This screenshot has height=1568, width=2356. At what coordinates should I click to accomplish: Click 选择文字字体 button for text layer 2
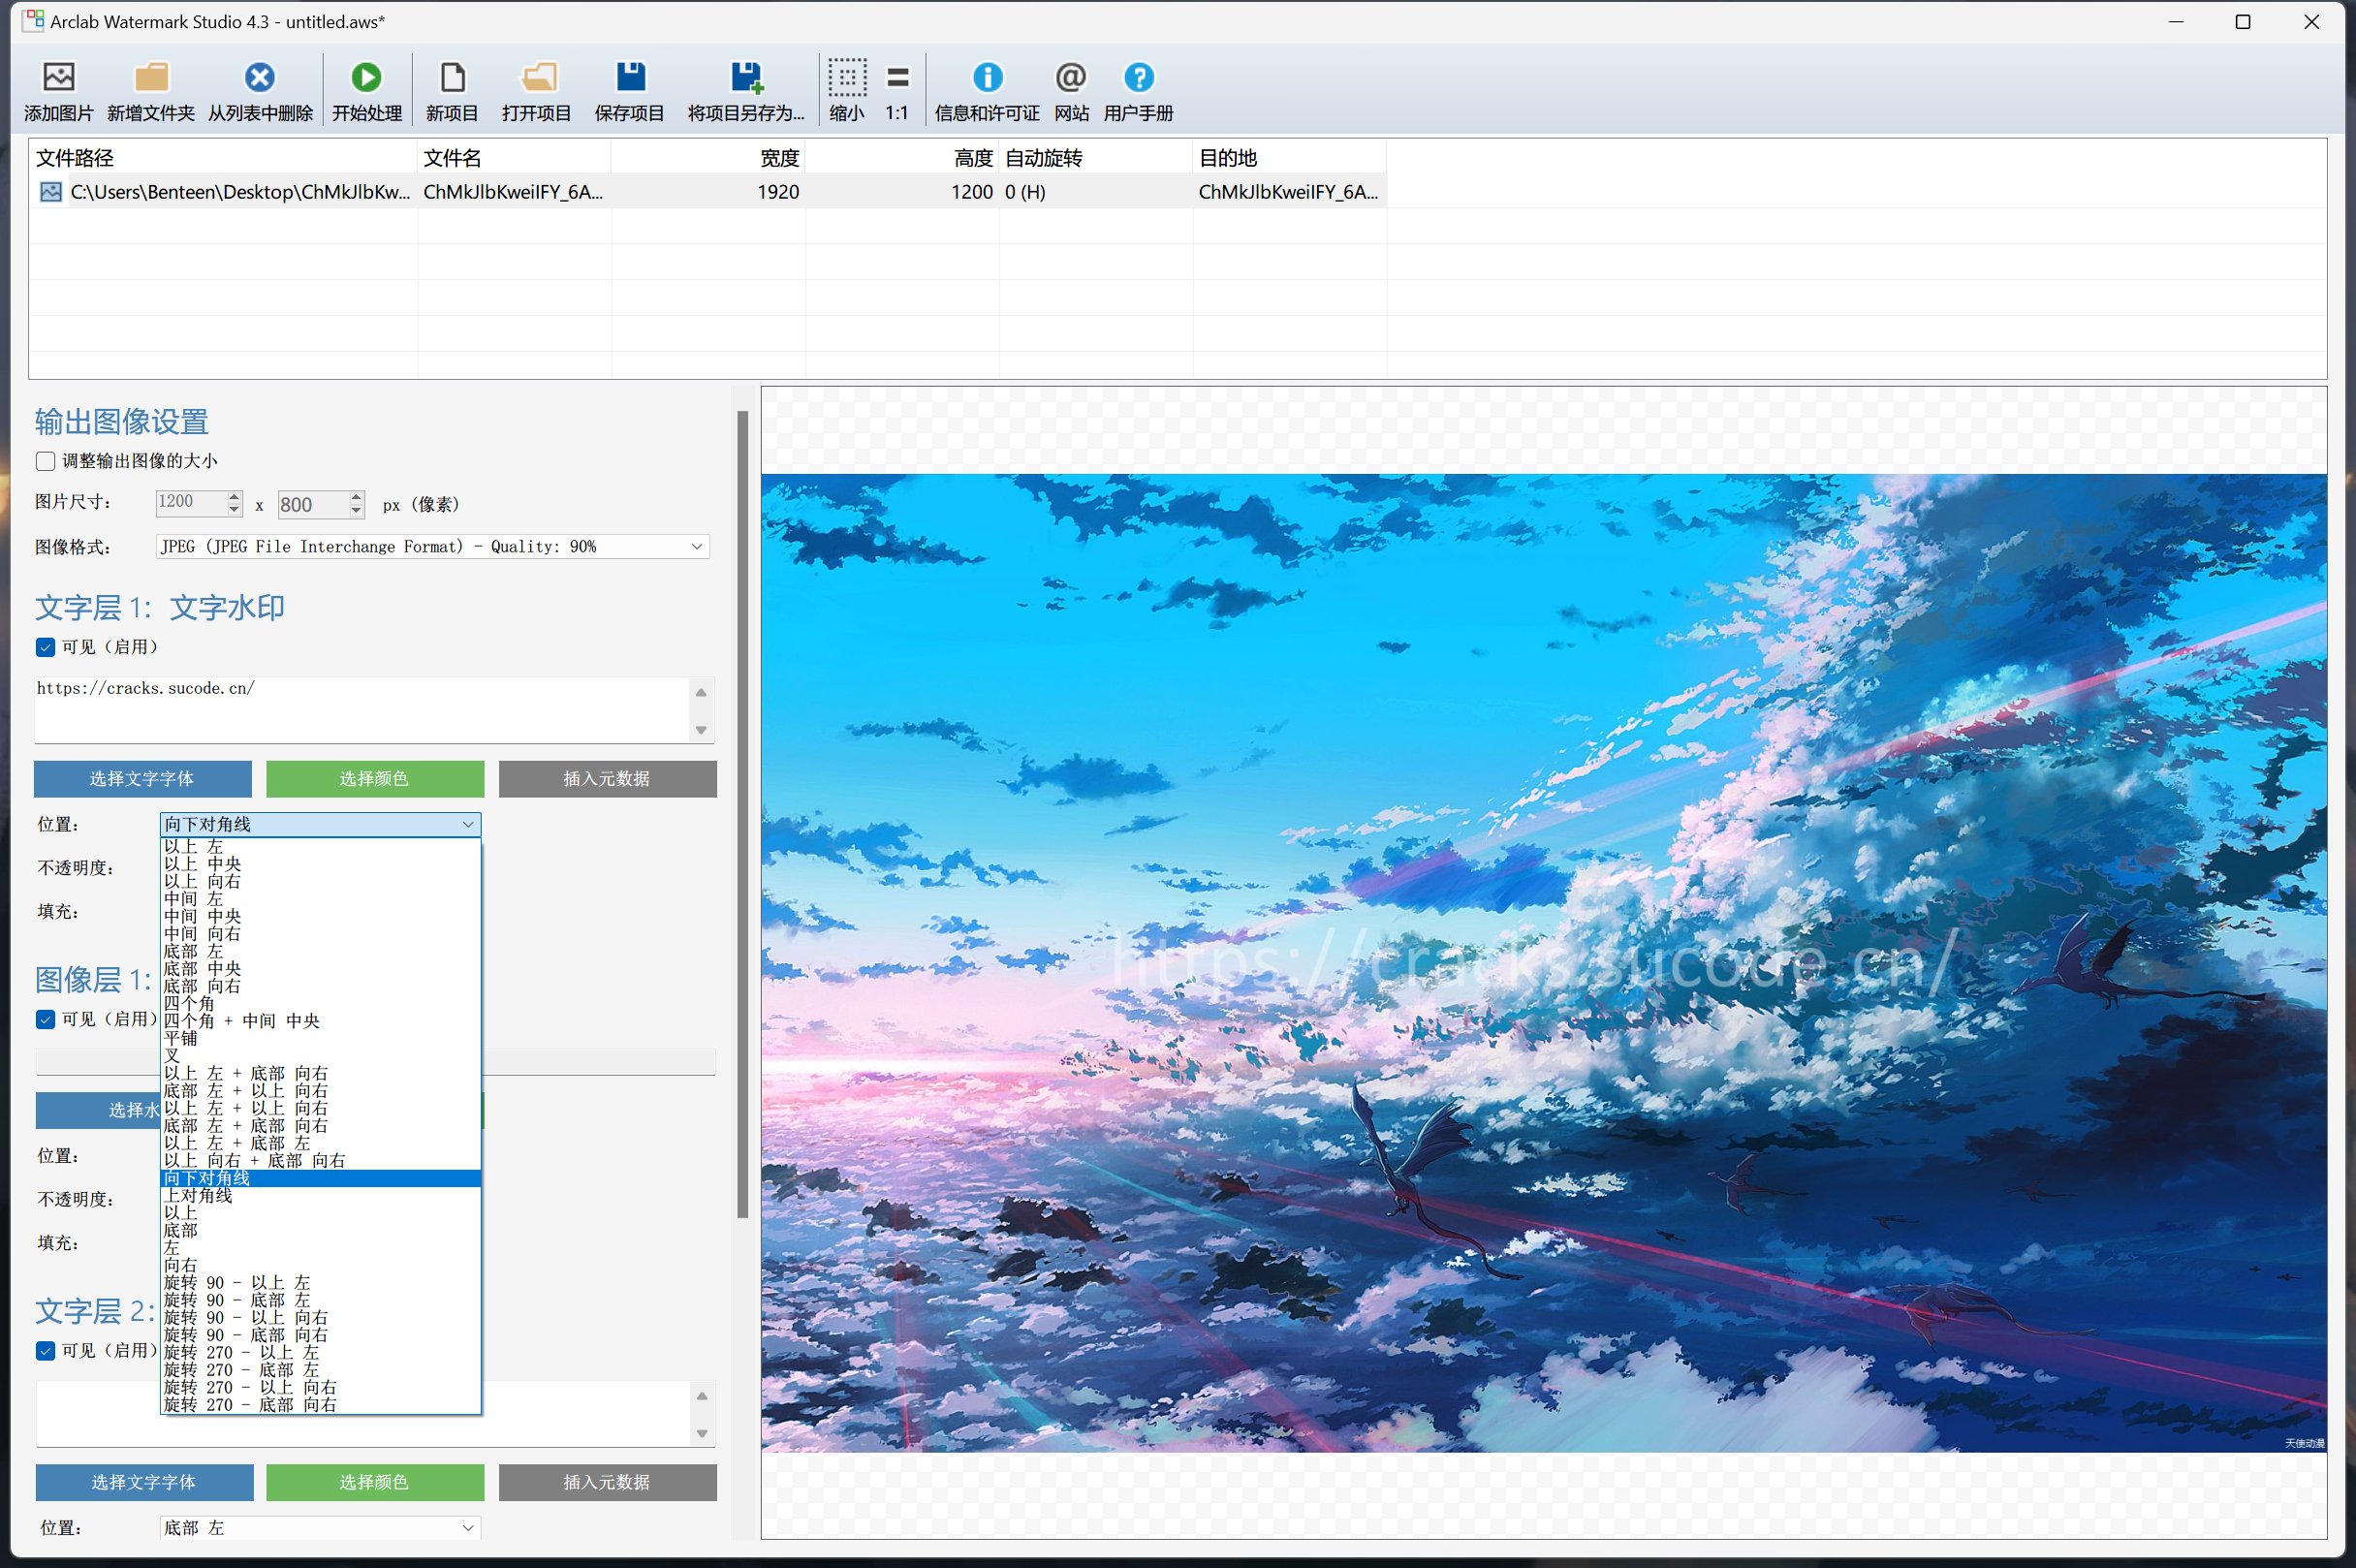tap(144, 1483)
